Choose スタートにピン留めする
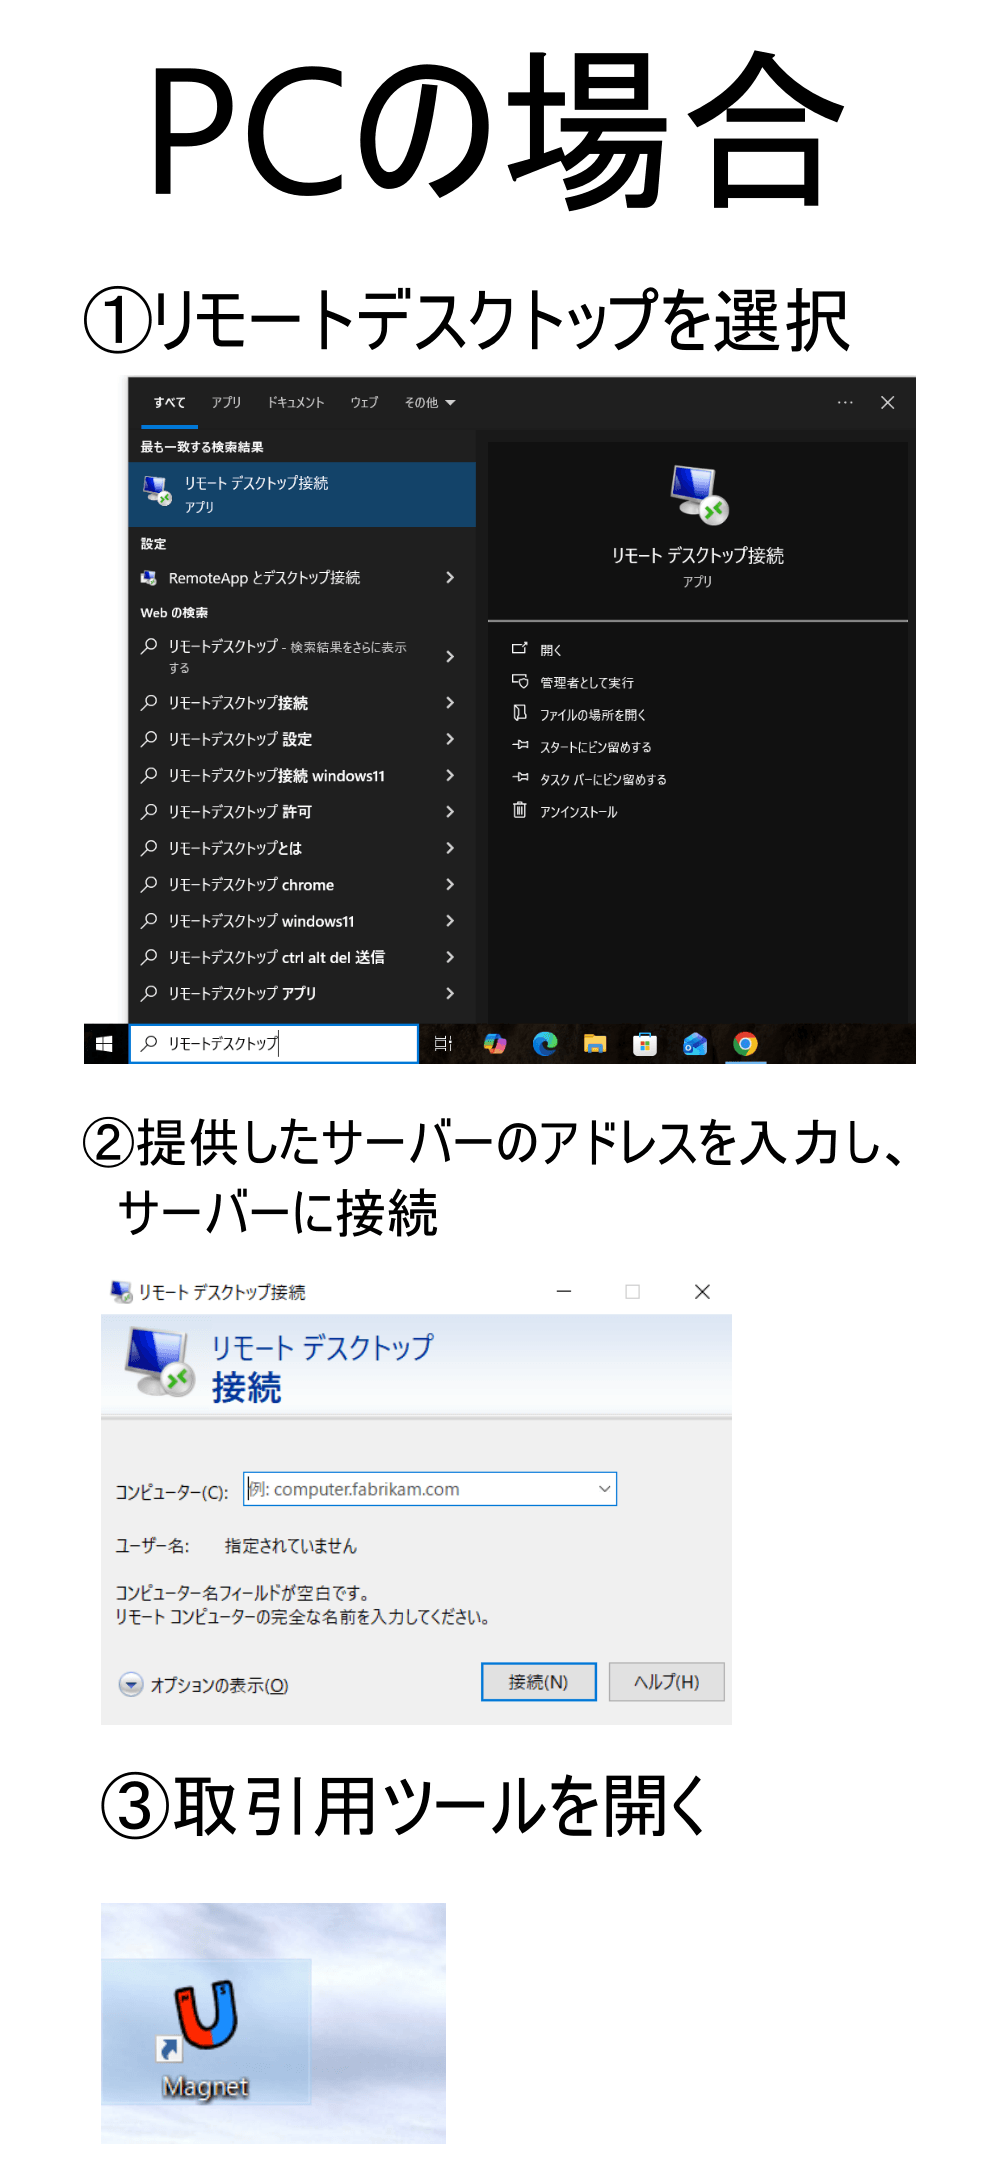The image size is (1000, 2171). click(595, 747)
